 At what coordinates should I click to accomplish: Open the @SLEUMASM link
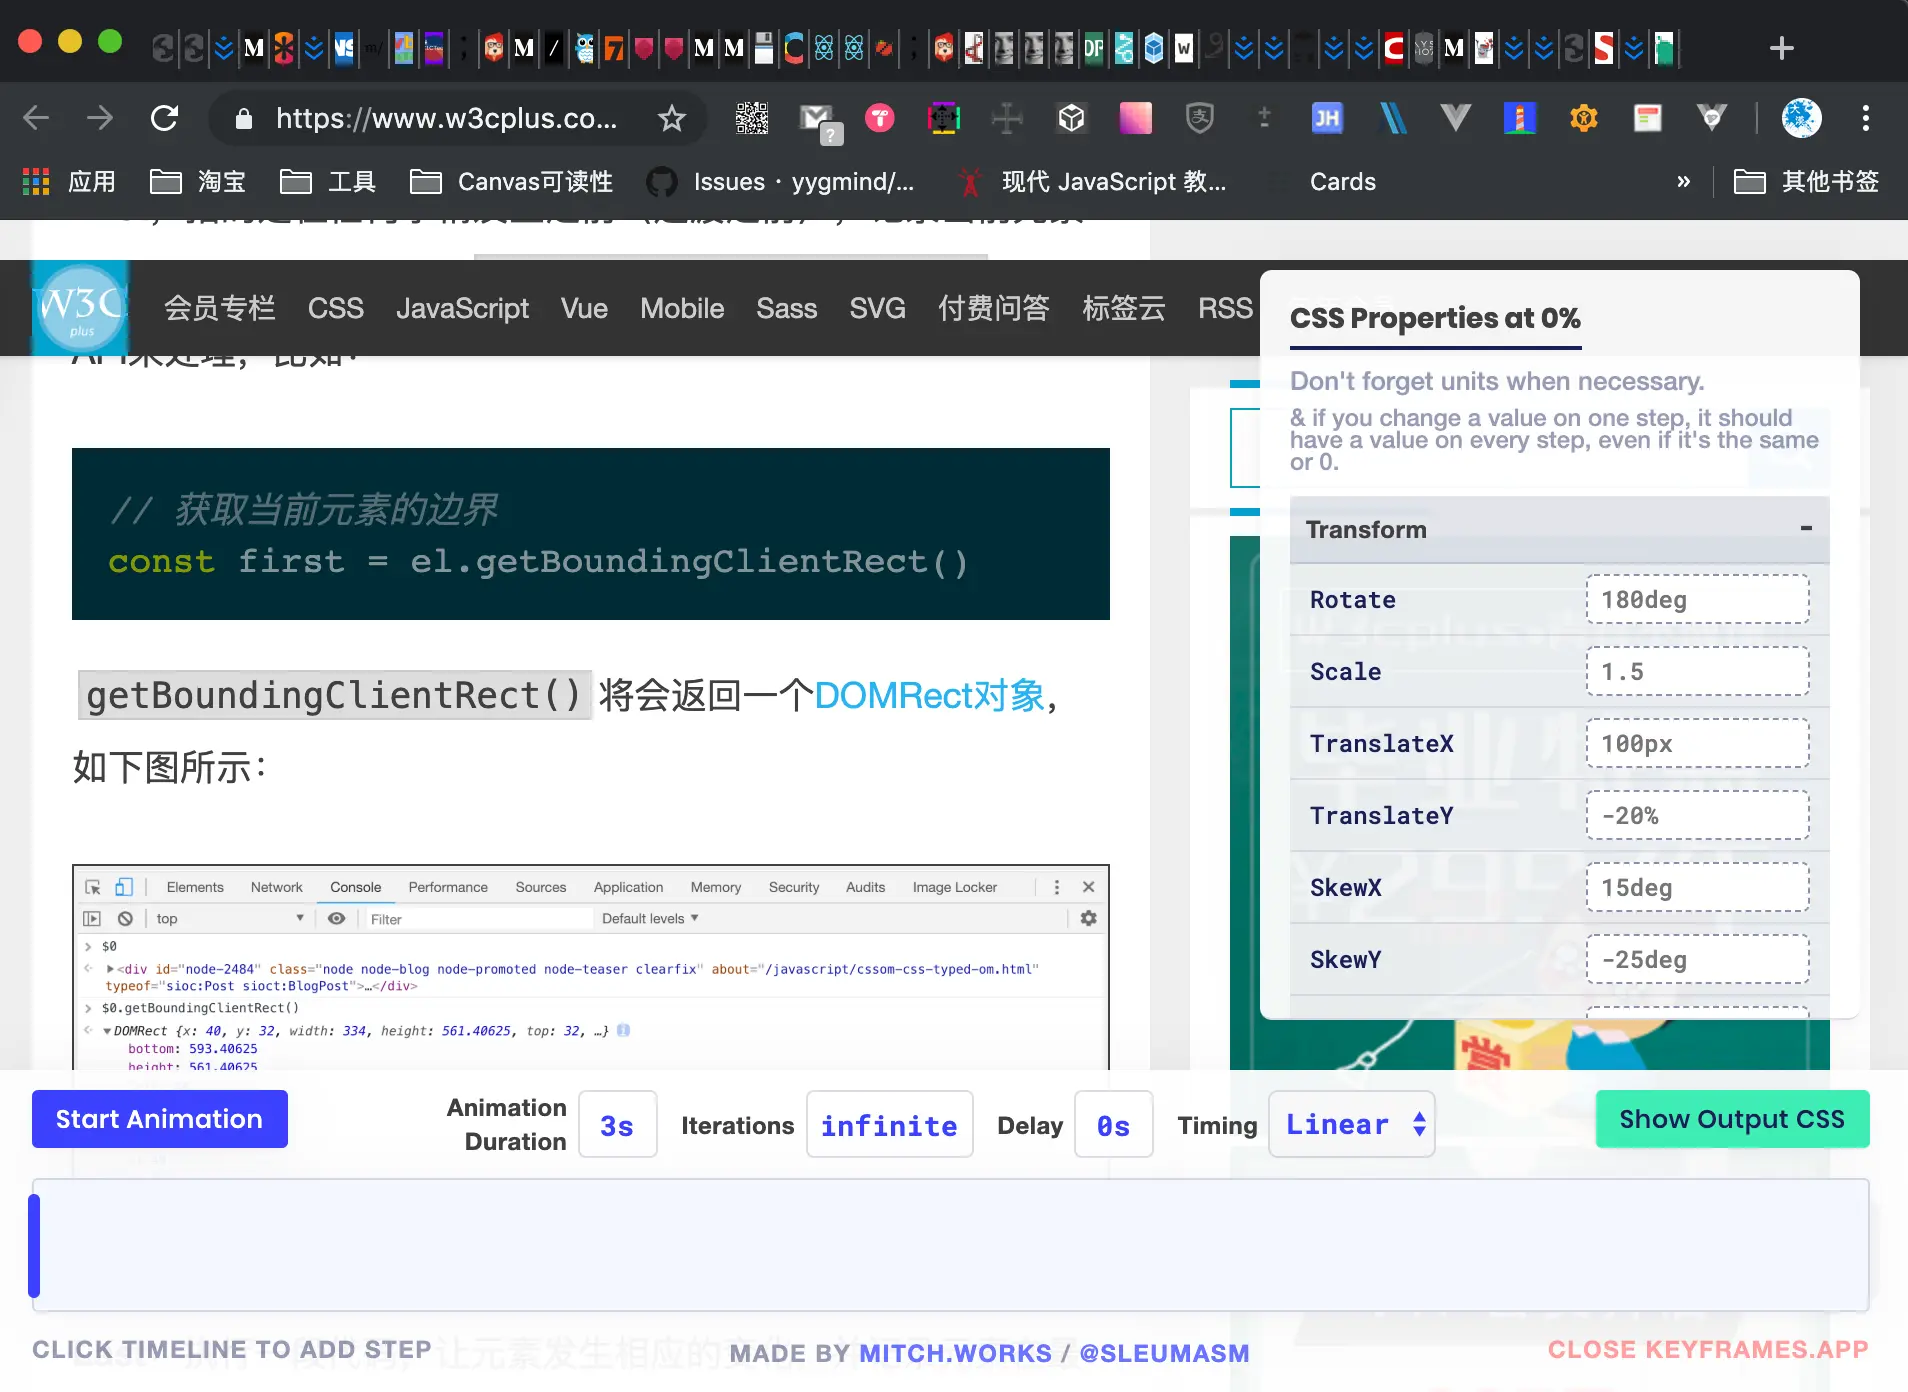(x=1164, y=1353)
